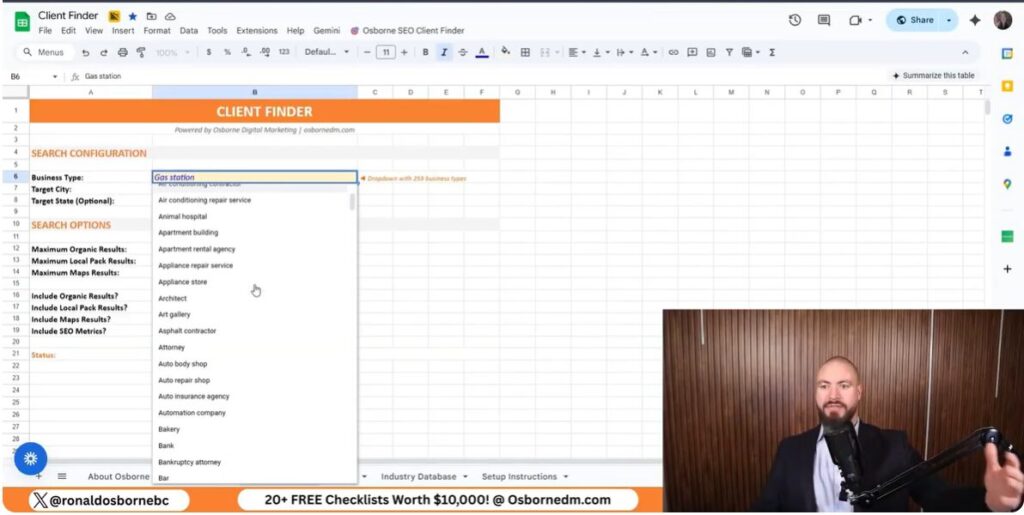Image resolution: width=1024 pixels, height=515 pixels.
Task: Open the filter views dropdown
Action: (750, 52)
